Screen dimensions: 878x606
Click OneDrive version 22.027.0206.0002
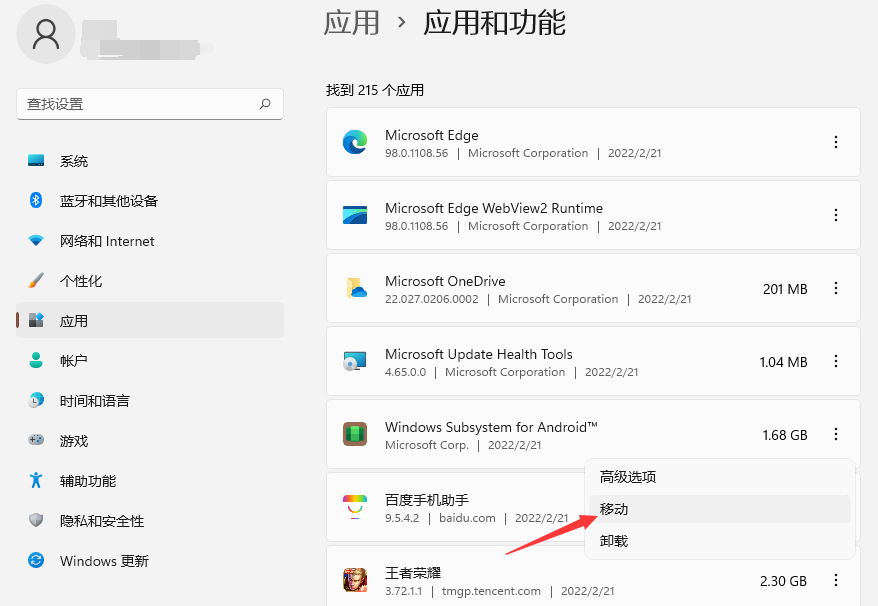click(432, 299)
